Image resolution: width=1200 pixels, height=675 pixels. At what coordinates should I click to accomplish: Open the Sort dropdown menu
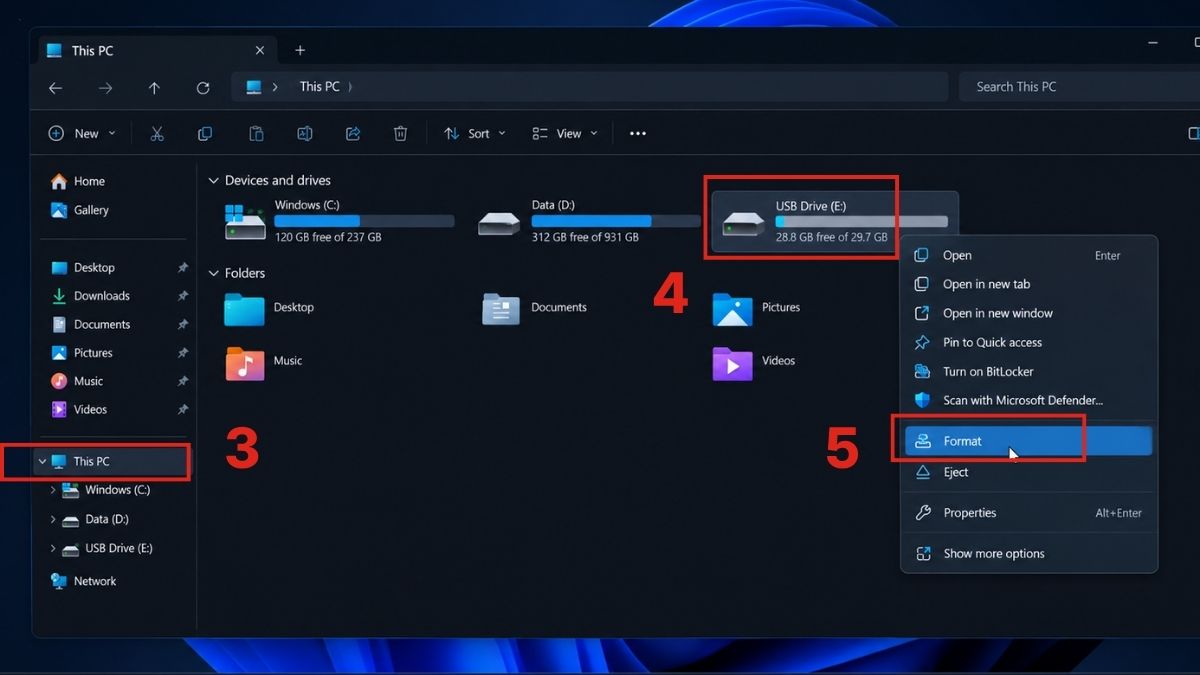(475, 133)
